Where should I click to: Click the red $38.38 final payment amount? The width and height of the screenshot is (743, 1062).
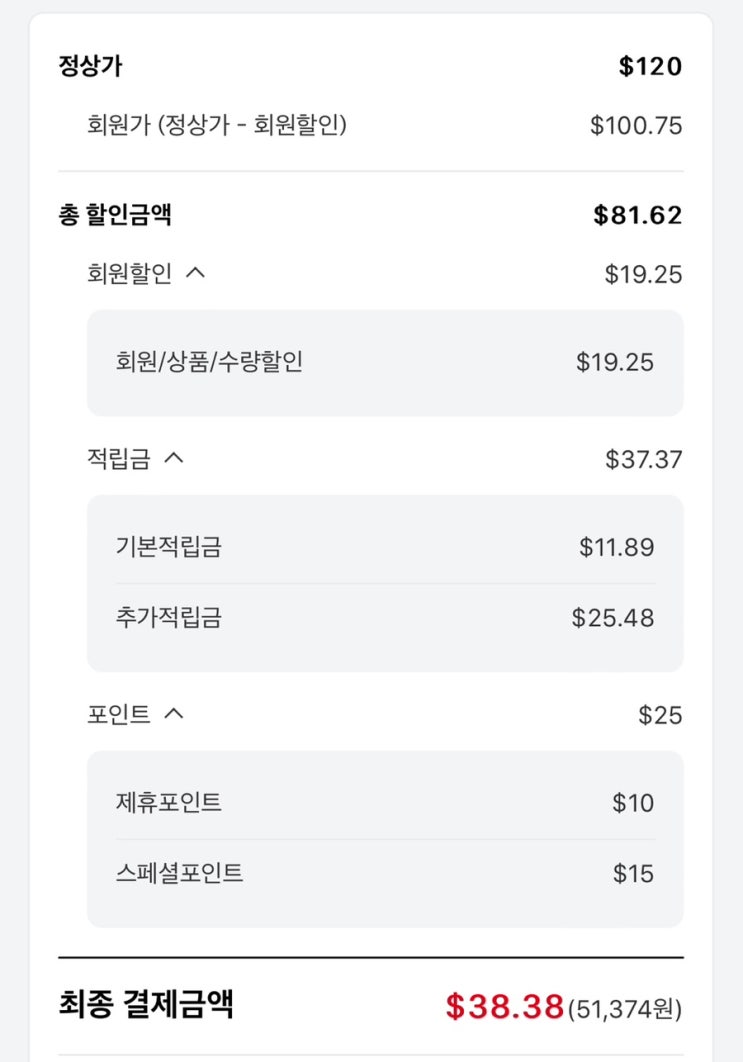[505, 1006]
